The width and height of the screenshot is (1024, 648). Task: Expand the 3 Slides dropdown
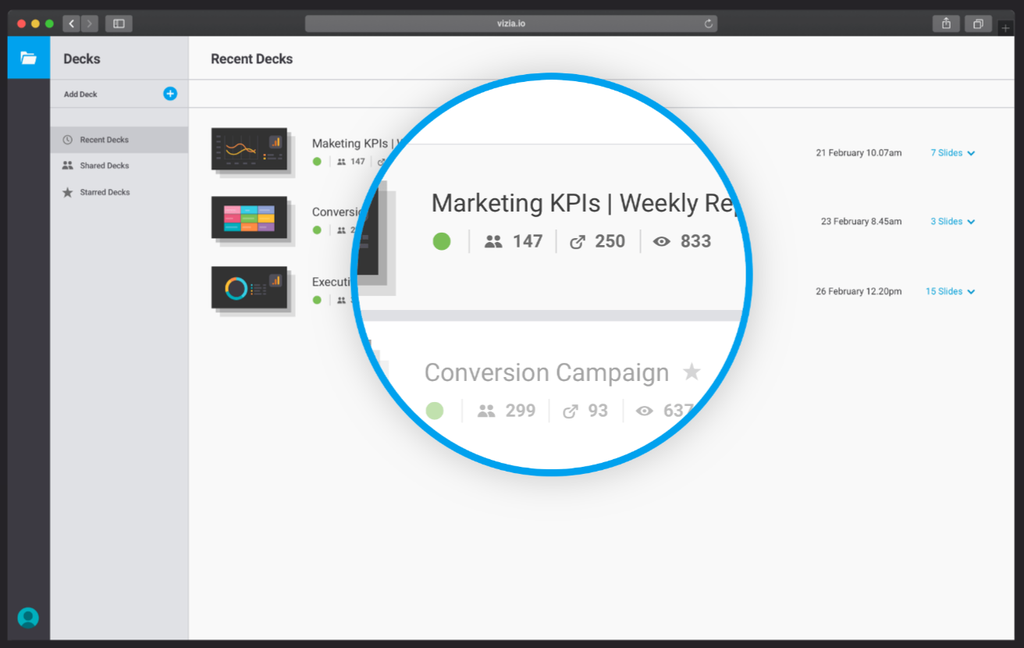[x=952, y=222]
